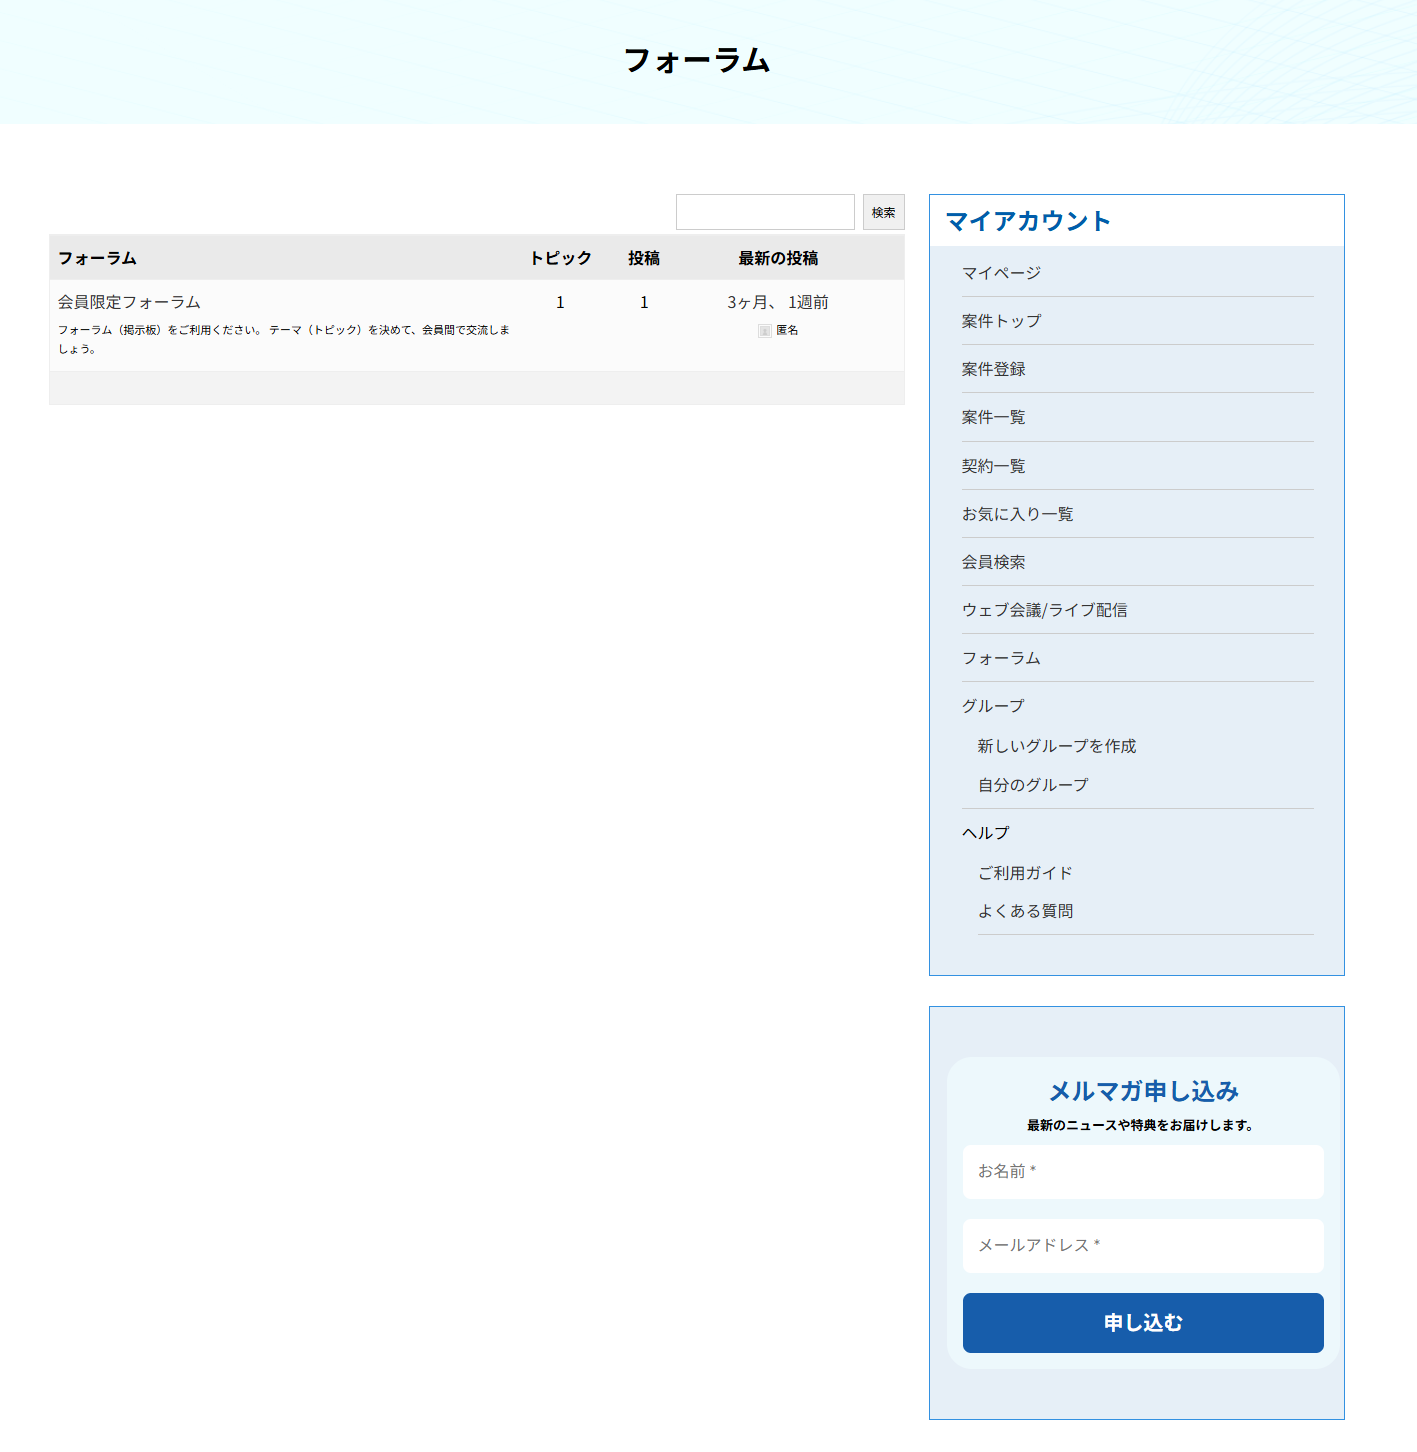Open the 3ヶ月、1週前 latest post link

pos(778,302)
